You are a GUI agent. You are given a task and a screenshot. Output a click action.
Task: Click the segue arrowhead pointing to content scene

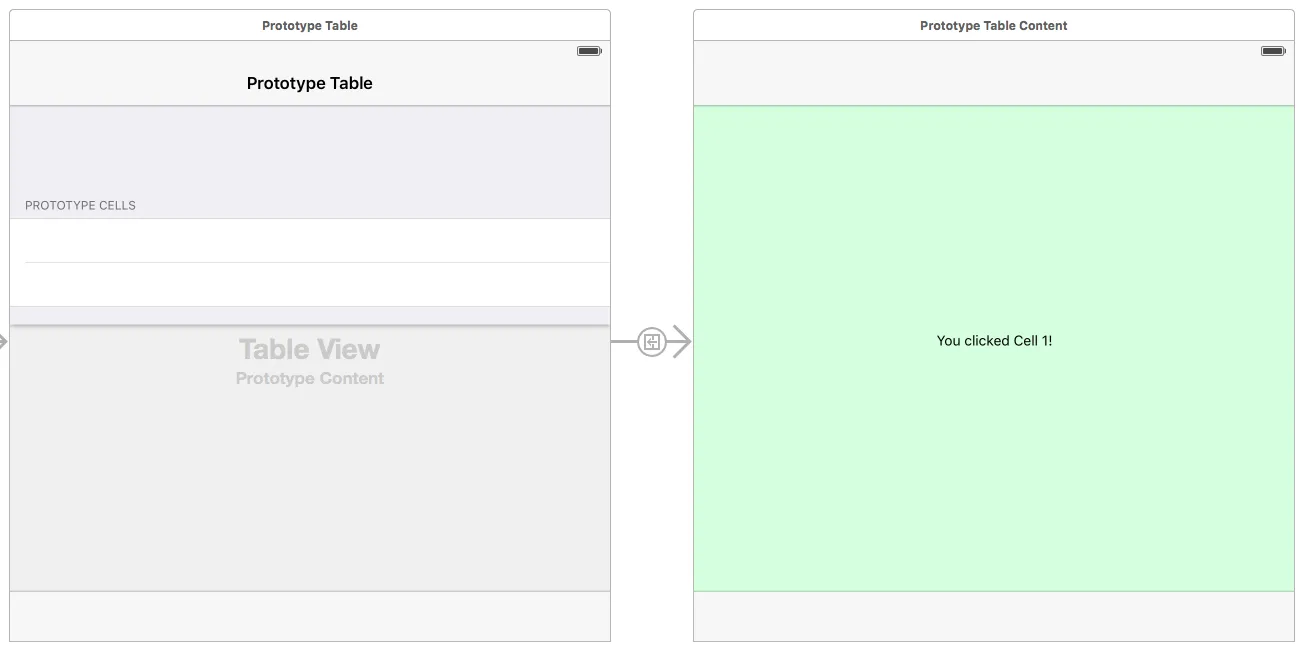[x=681, y=342]
